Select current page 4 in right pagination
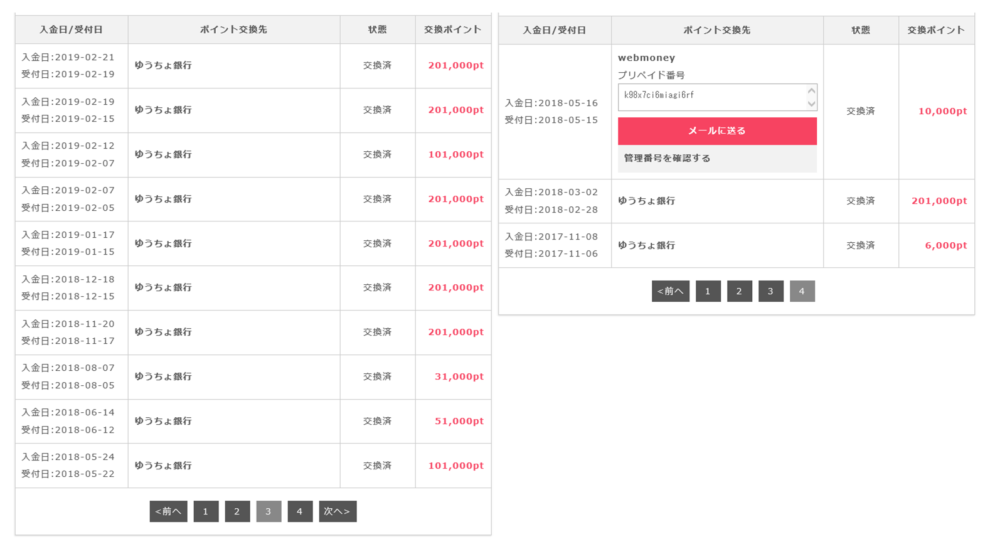The height and width of the screenshot is (549, 1000). (802, 291)
